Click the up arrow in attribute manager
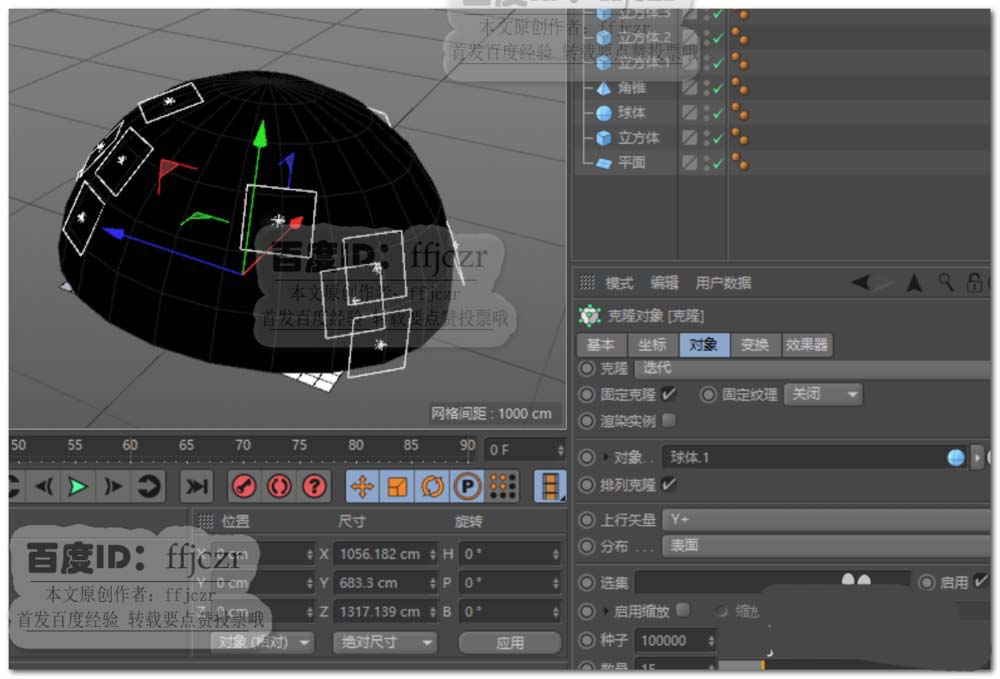The height and width of the screenshot is (679, 1000). [x=914, y=283]
